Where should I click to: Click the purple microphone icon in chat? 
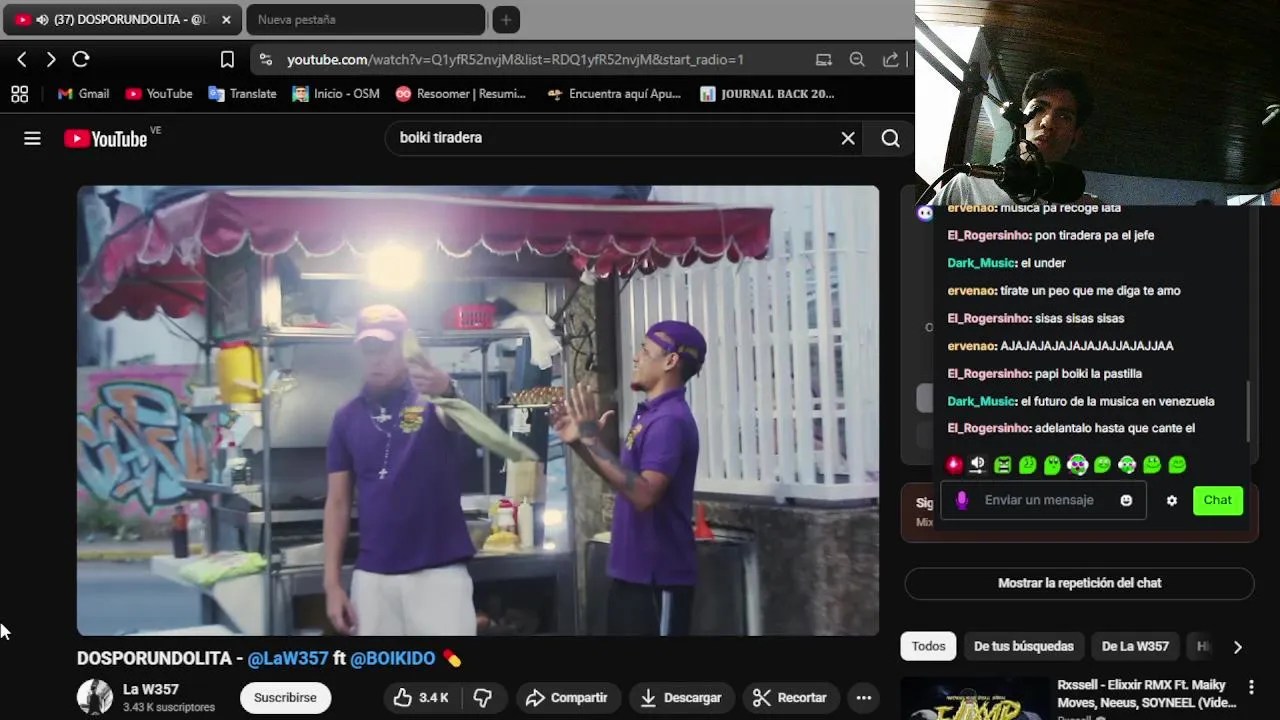(x=962, y=500)
